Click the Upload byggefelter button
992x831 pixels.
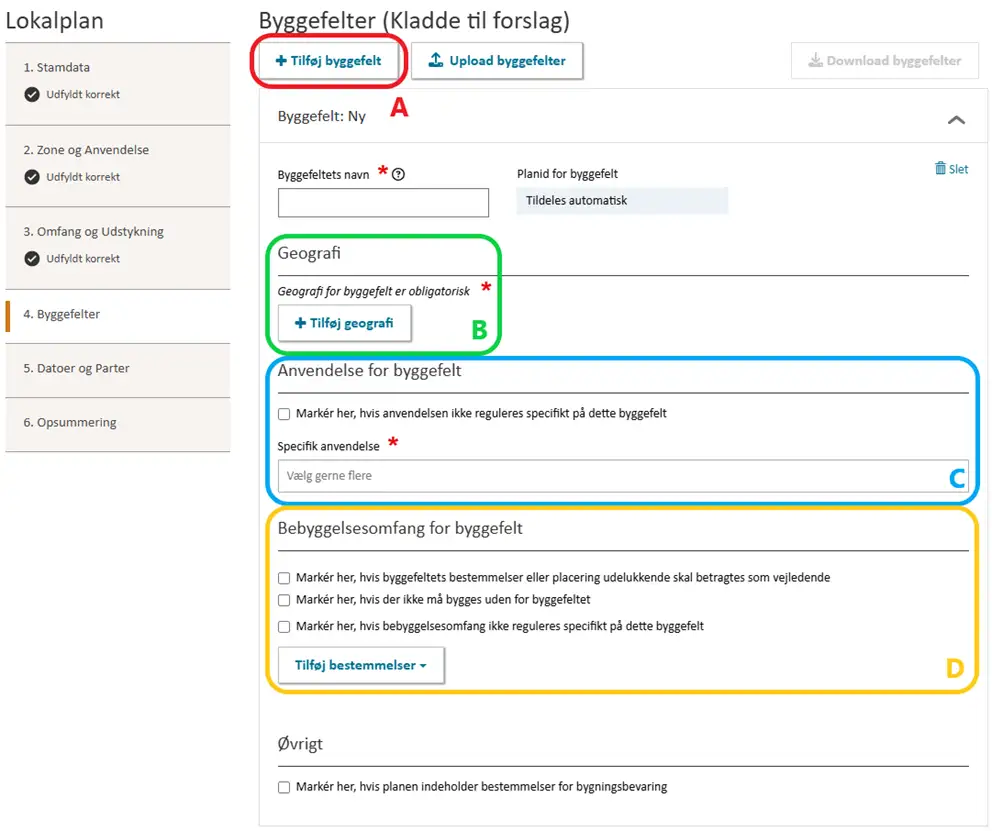click(497, 61)
